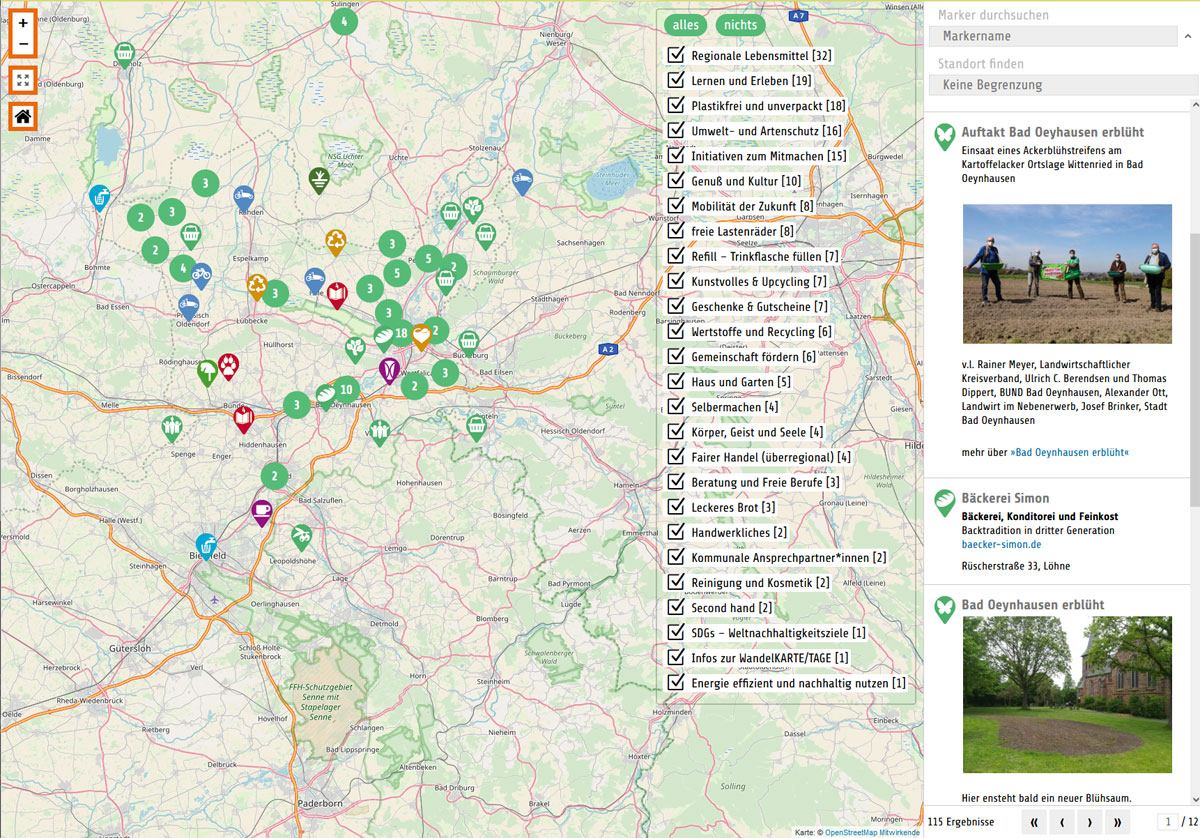The height and width of the screenshot is (838, 1200).
Task: Select the cargo bike marker near Preußisch Oldendorf
Action: coord(188,306)
